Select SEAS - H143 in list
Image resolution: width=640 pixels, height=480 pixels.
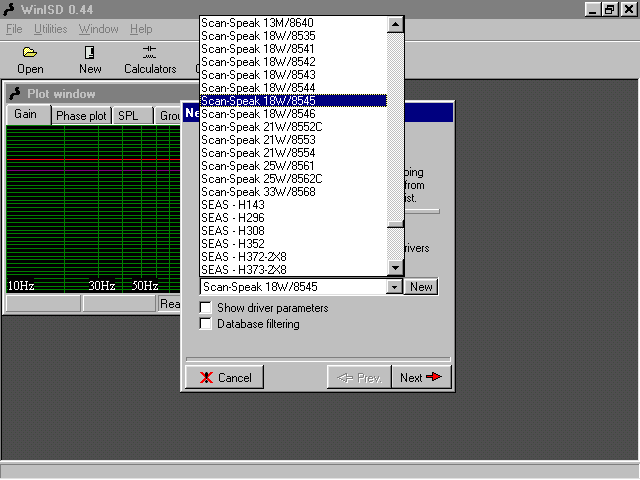coord(293,205)
